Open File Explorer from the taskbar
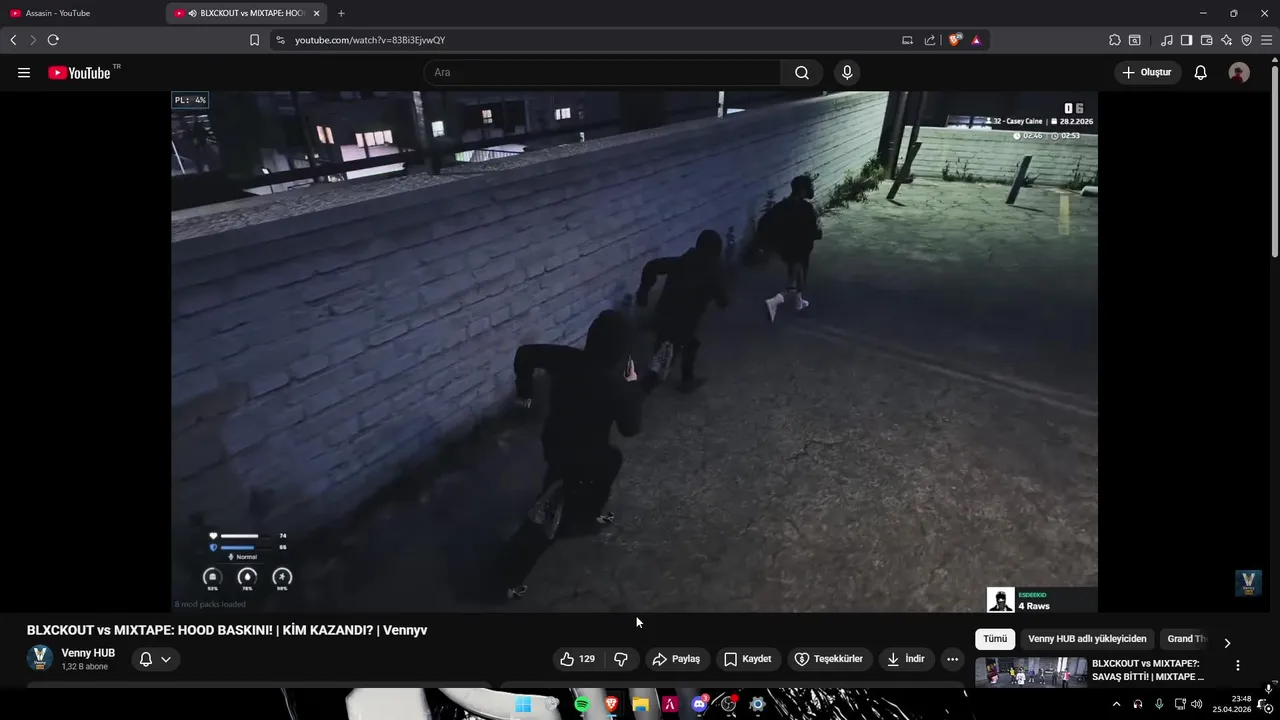This screenshot has width=1280, height=720. pyautogui.click(x=640, y=704)
